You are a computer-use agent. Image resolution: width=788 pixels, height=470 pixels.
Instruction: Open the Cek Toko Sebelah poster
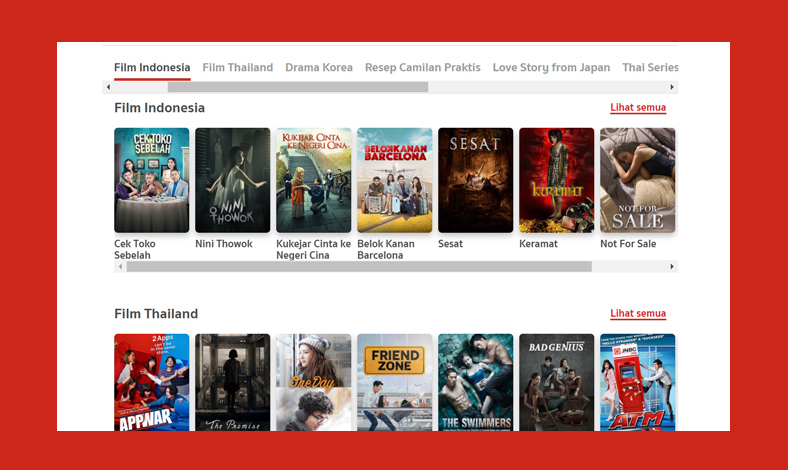tap(152, 180)
